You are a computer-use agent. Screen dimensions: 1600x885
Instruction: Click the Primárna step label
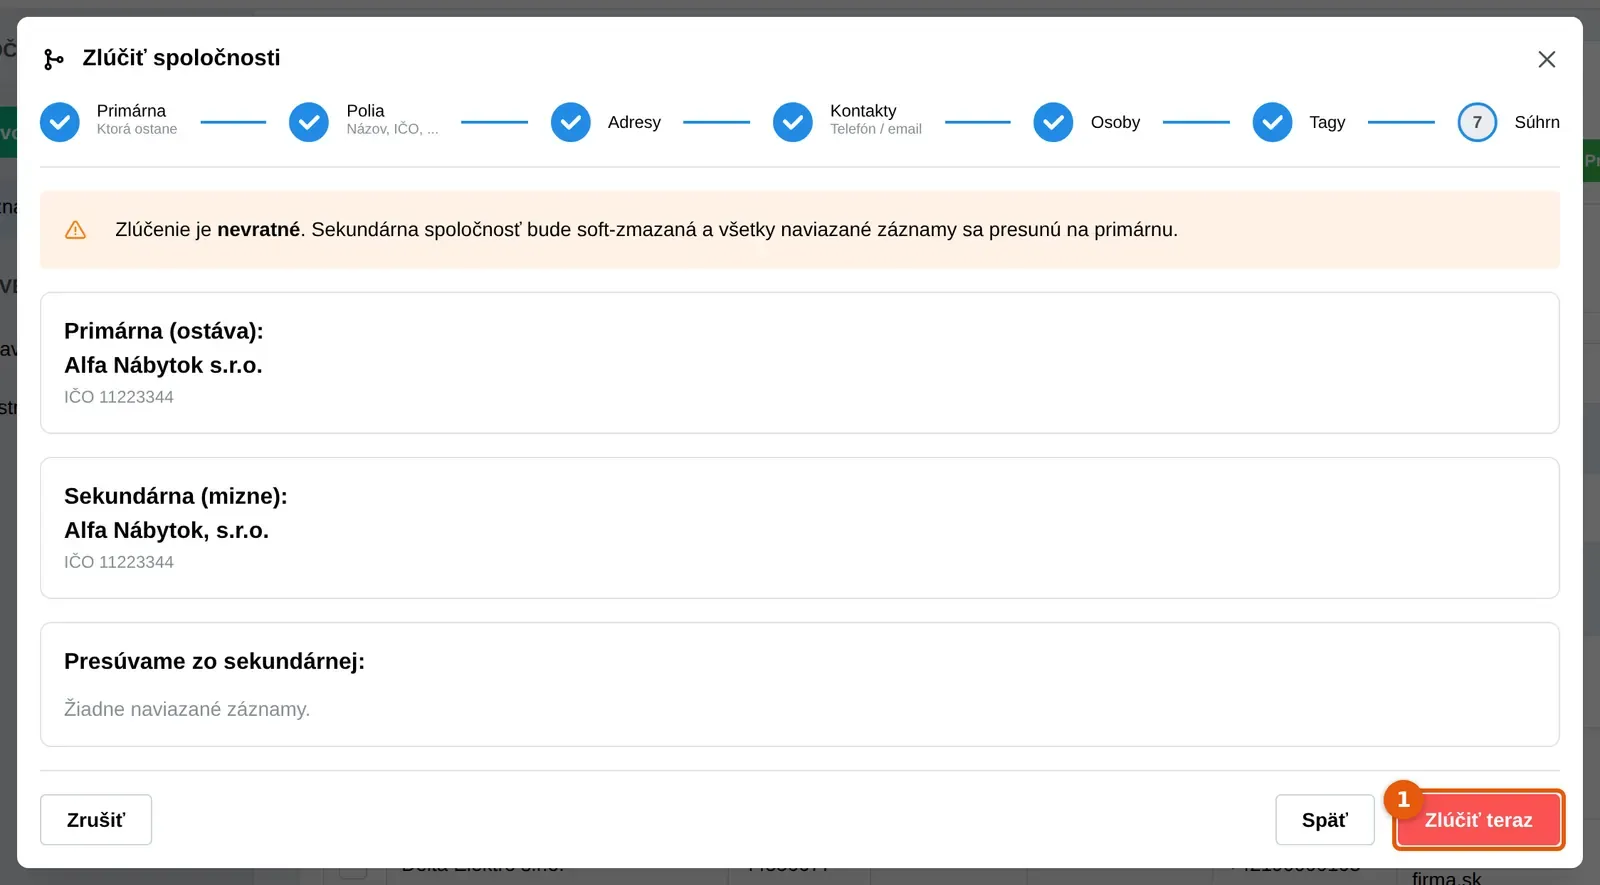pos(131,111)
